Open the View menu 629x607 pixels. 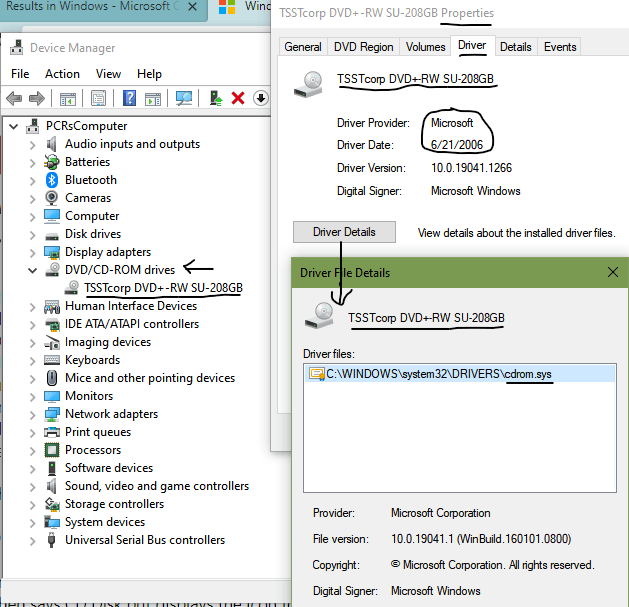click(x=108, y=74)
